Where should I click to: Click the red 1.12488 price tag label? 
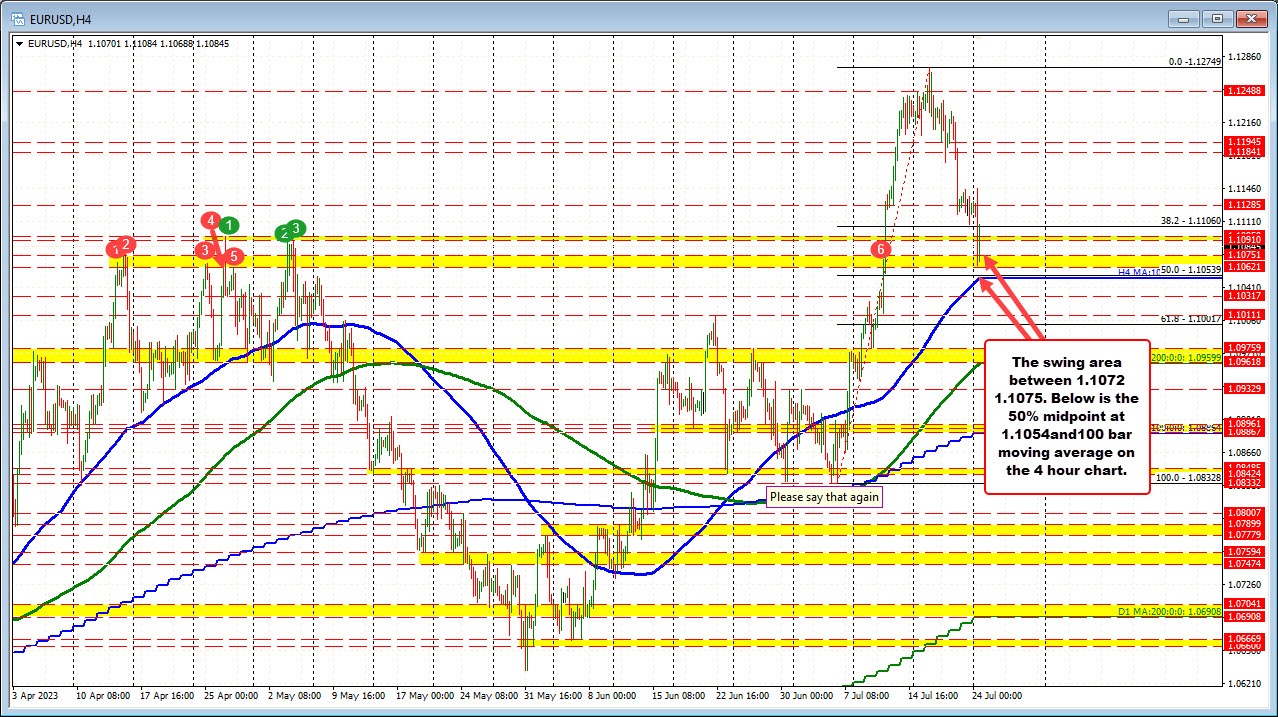click(x=1244, y=90)
